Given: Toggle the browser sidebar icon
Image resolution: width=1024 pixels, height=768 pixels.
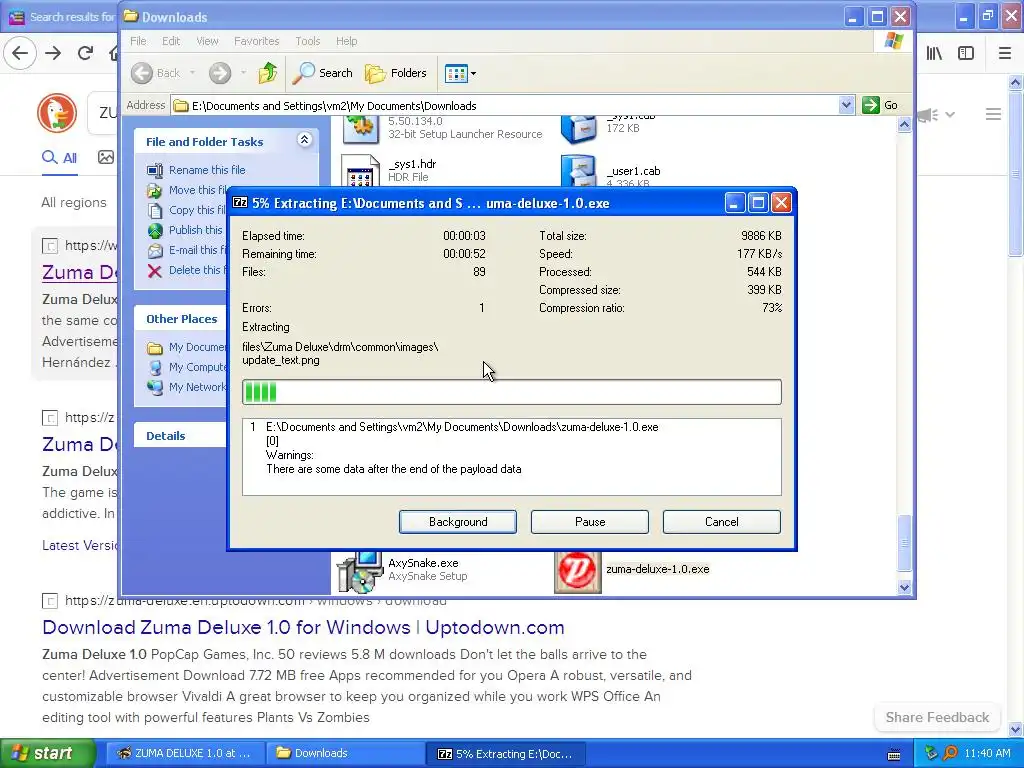Looking at the screenshot, I should point(966,53).
